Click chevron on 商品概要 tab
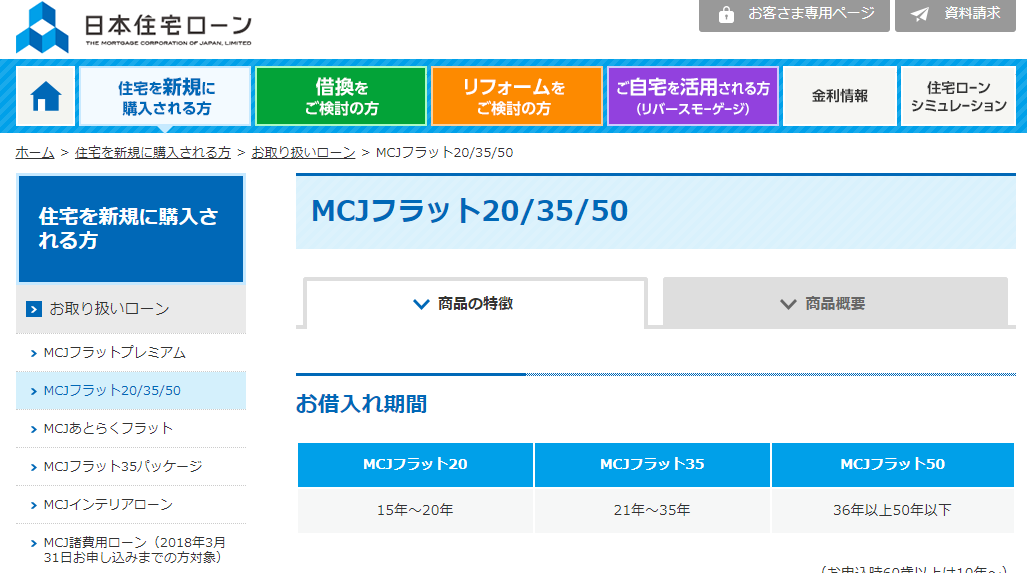This screenshot has height=573, width=1027. point(788,305)
